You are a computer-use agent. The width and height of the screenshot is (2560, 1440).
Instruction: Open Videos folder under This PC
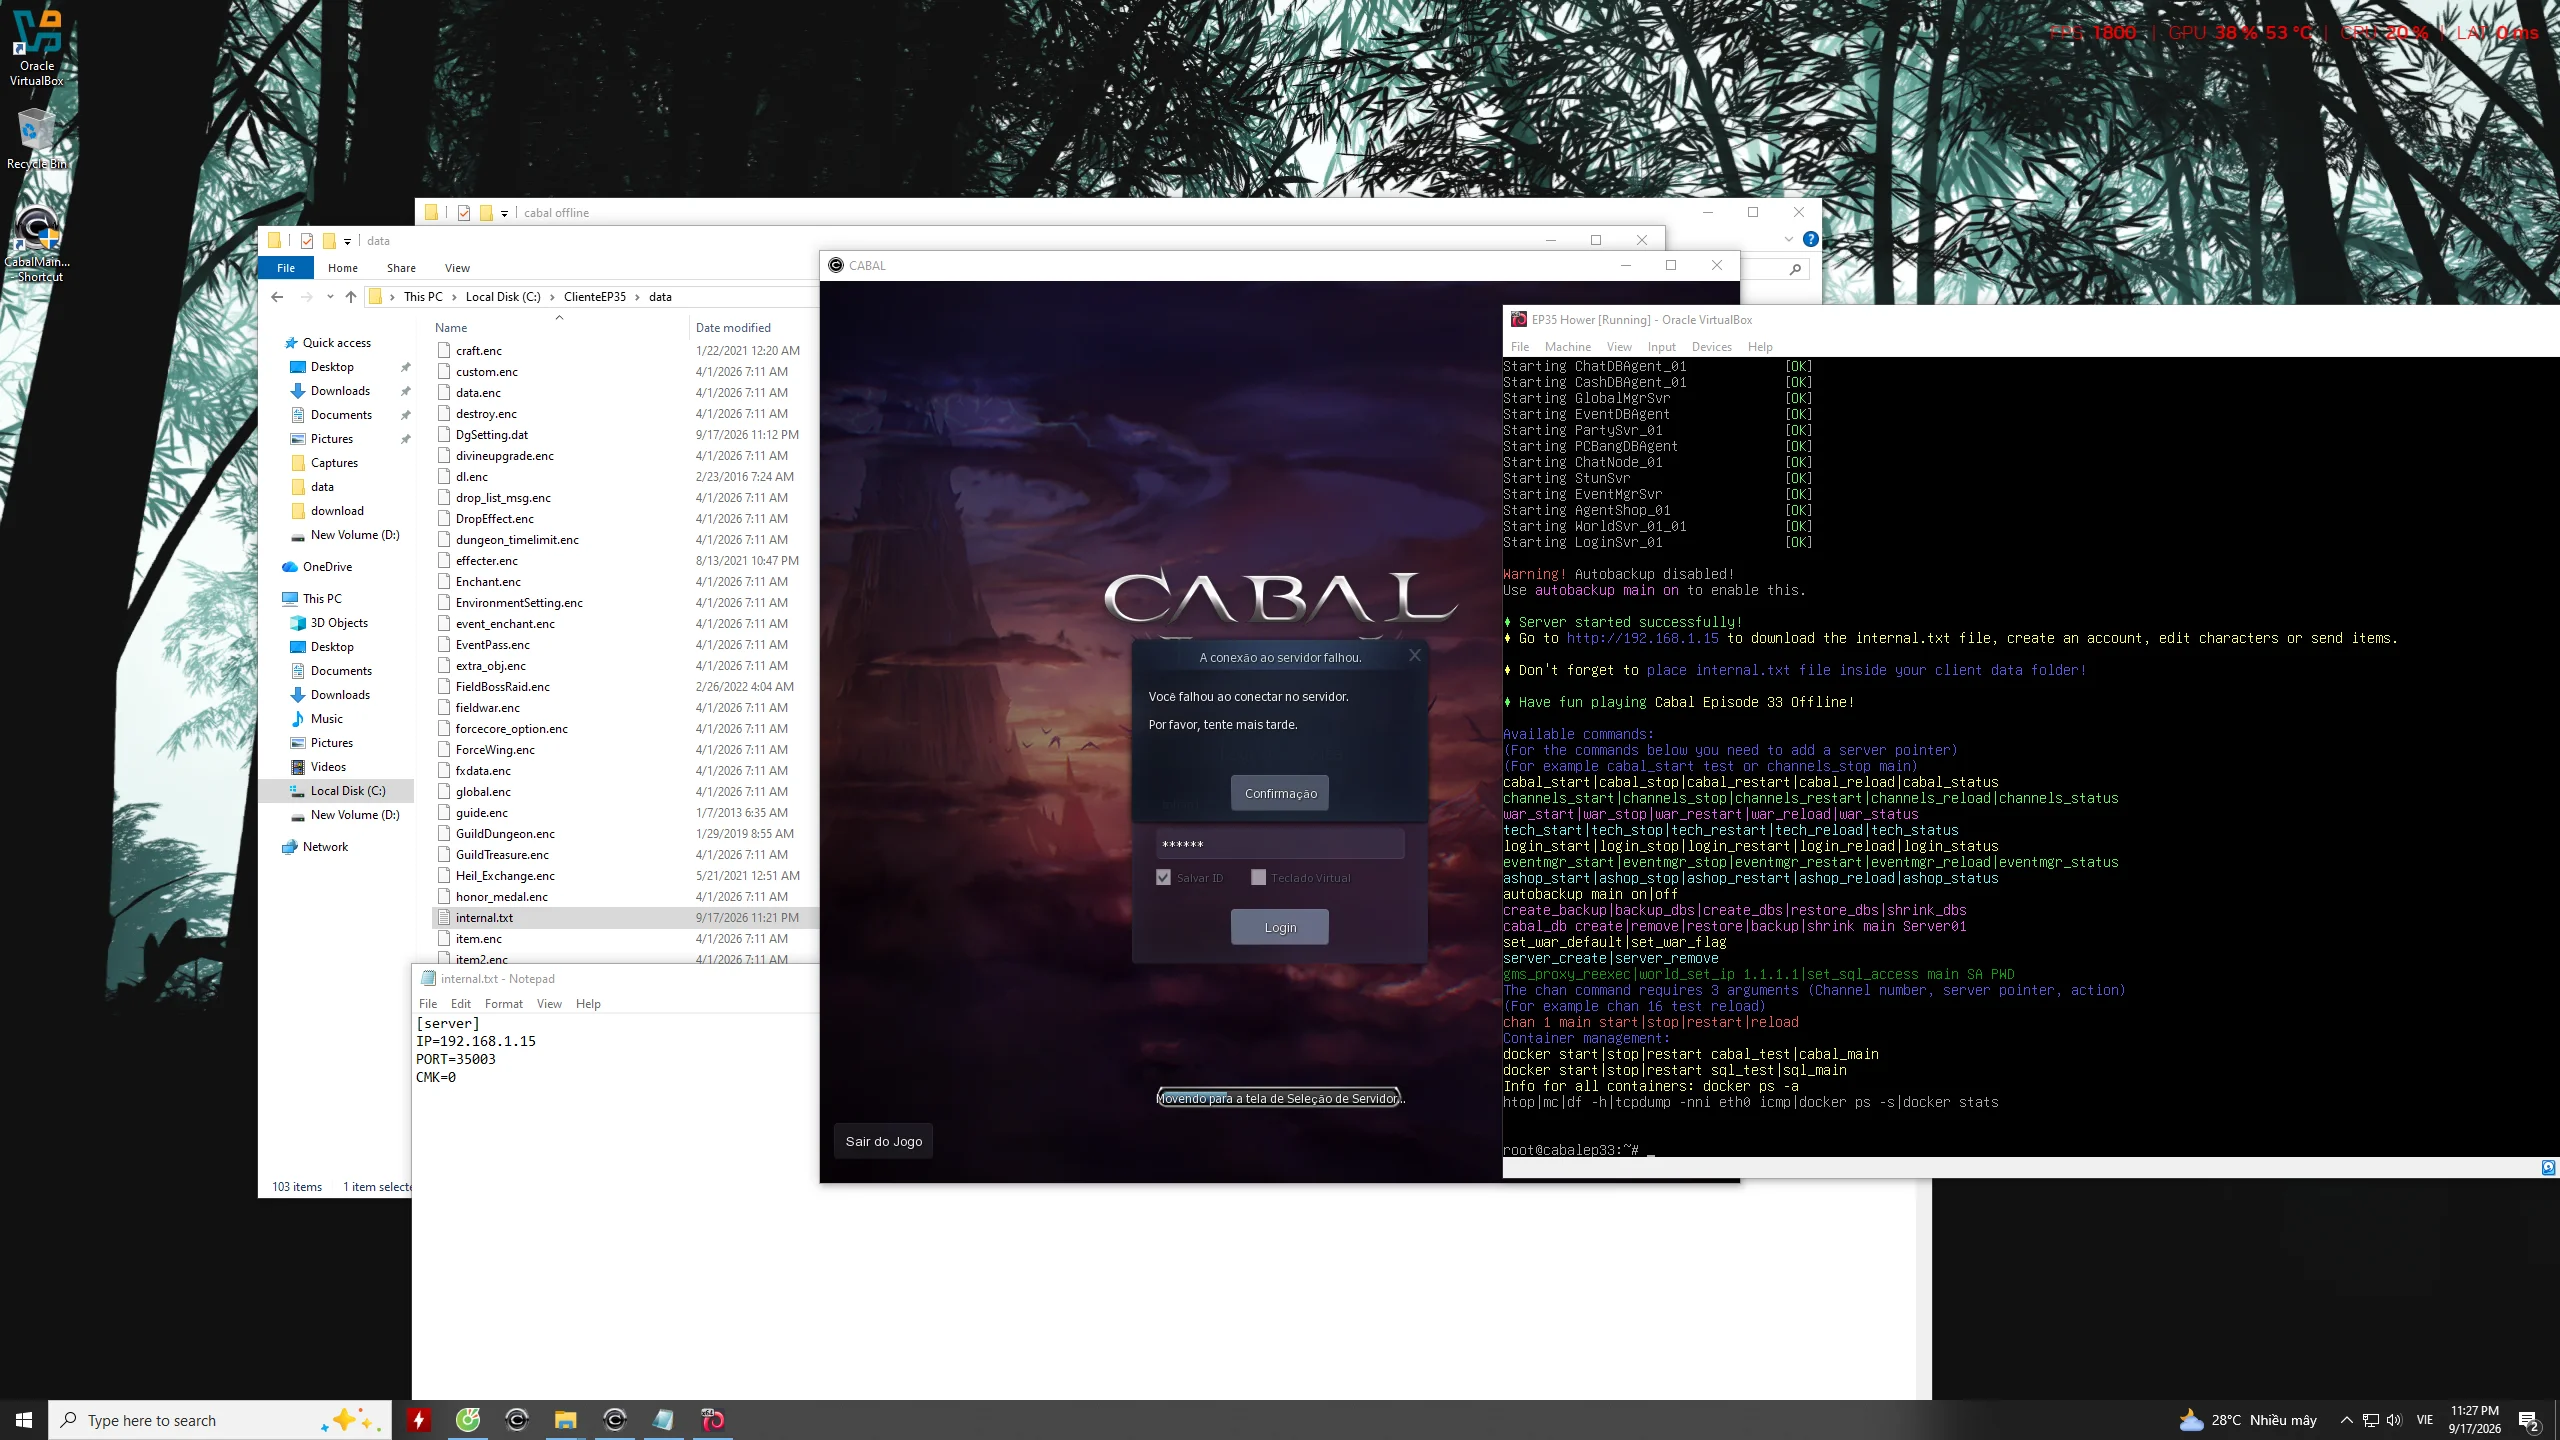[328, 767]
